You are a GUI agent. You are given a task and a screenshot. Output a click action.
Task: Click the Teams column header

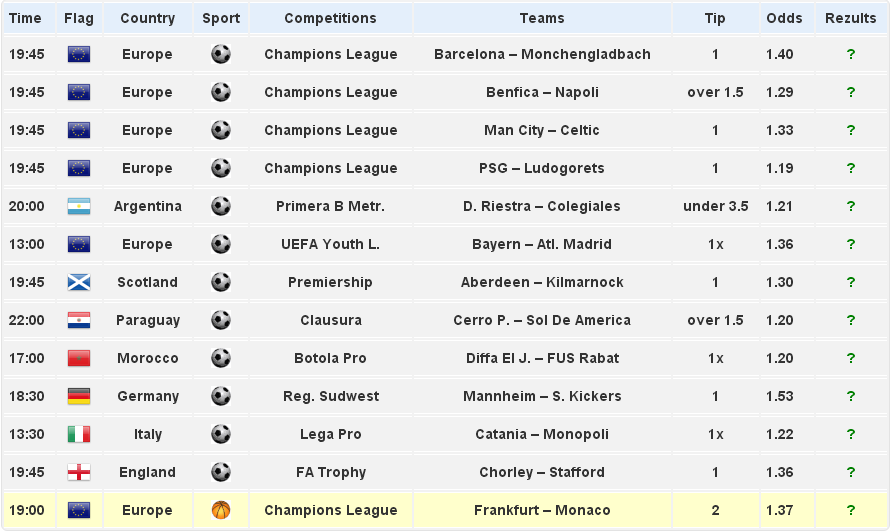[x=542, y=18]
